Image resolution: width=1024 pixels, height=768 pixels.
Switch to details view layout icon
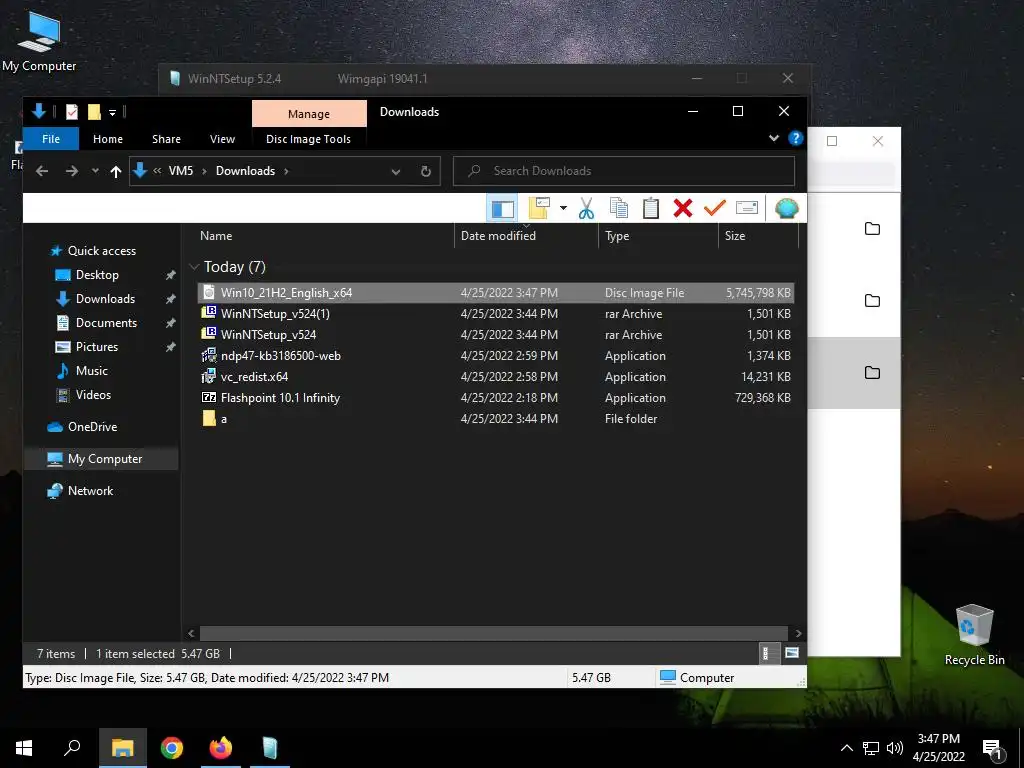point(769,653)
